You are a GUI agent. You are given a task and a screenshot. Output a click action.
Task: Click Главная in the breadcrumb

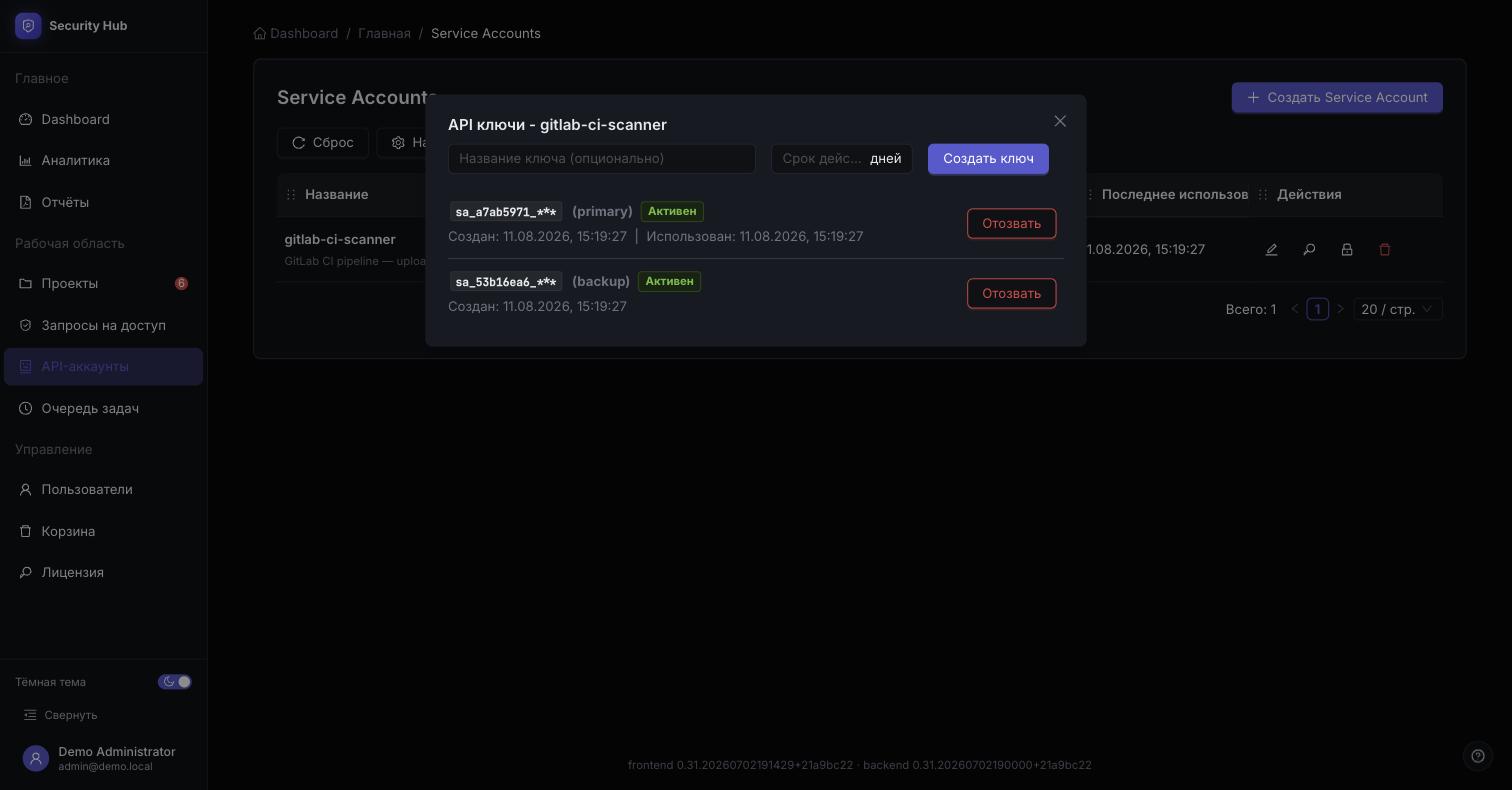(x=384, y=33)
